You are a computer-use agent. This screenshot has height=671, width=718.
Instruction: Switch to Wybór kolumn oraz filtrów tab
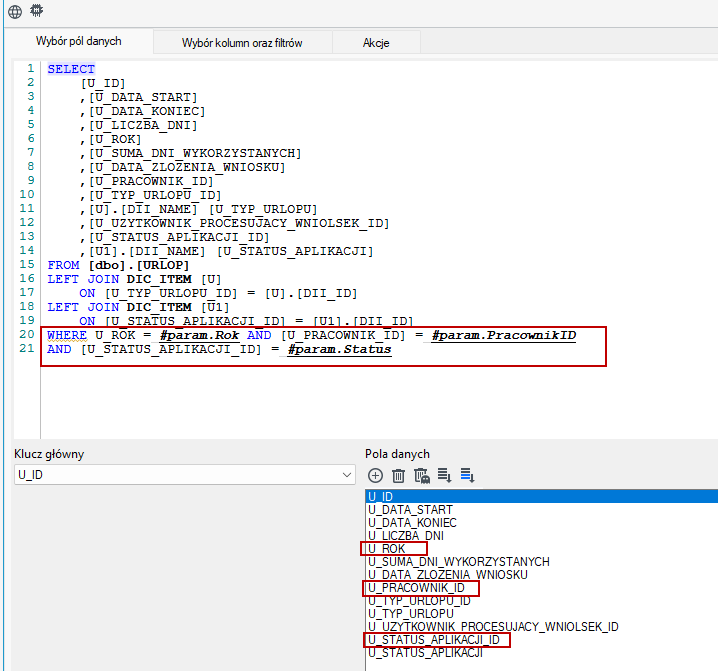(x=242, y=43)
